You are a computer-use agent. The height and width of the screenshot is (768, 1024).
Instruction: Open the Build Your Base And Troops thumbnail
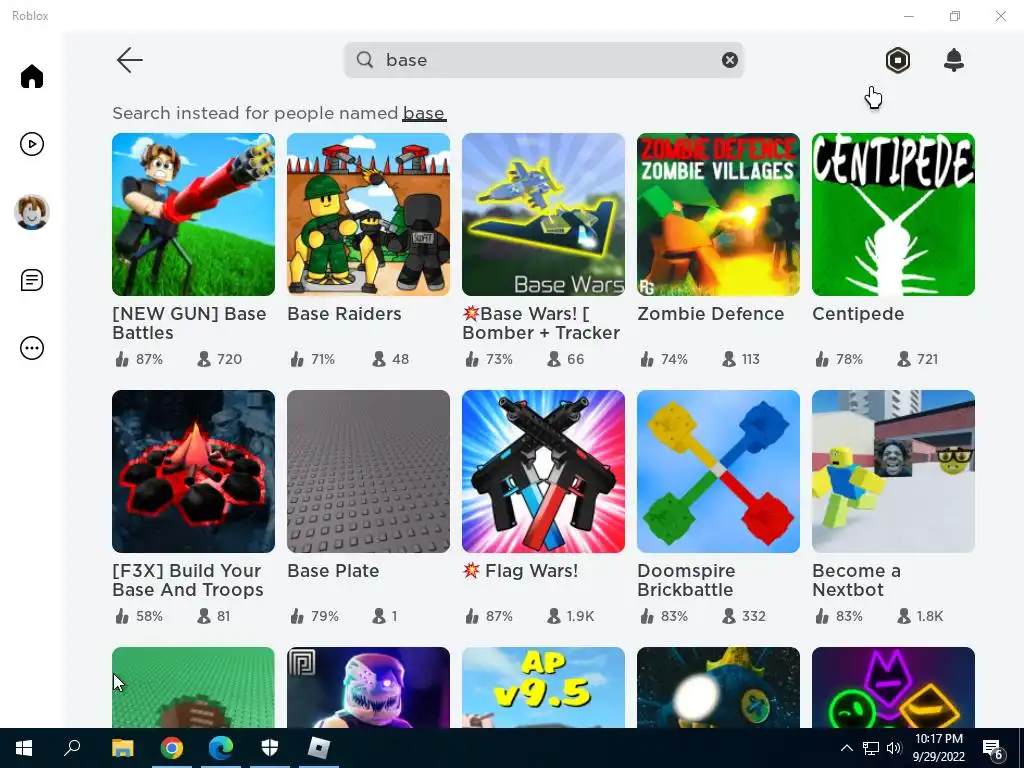coord(193,472)
